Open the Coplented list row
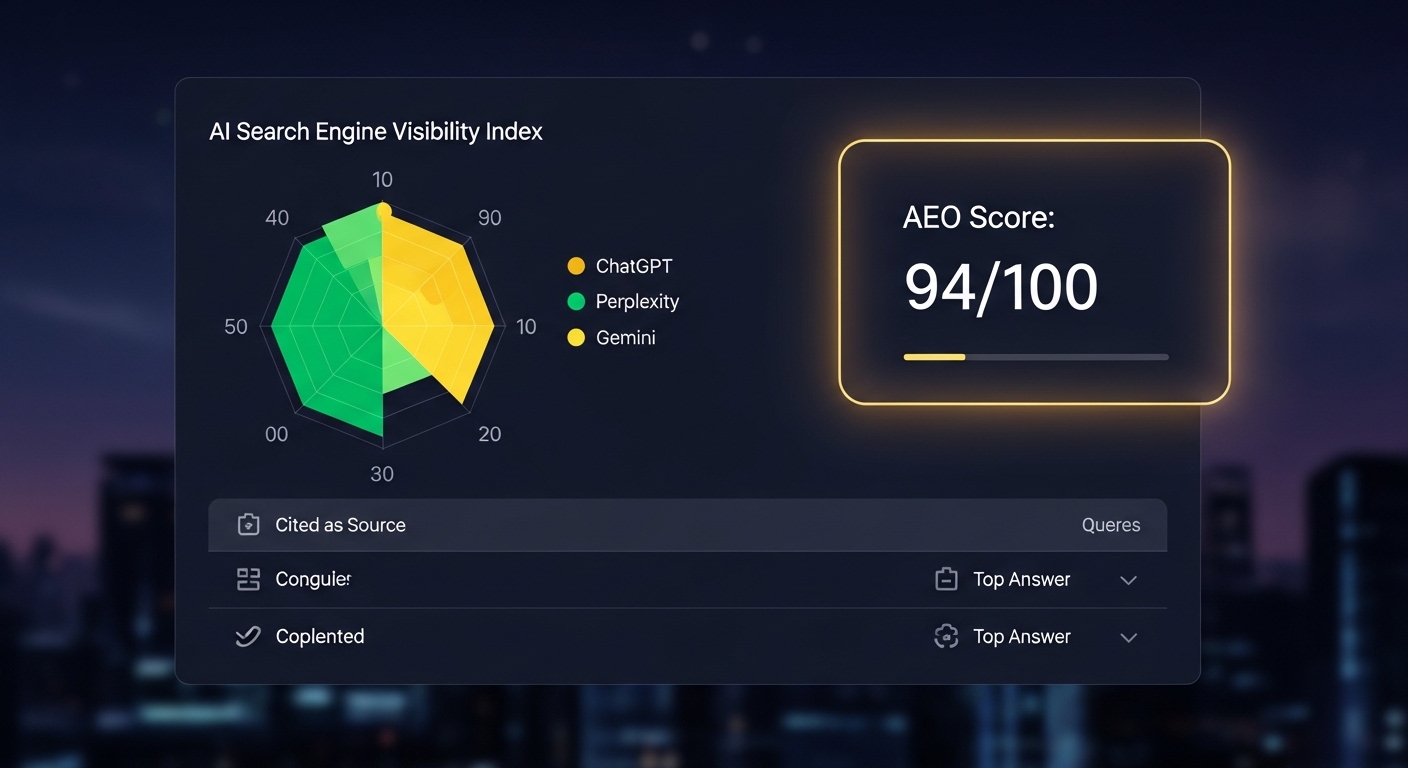This screenshot has width=1408, height=768. (x=687, y=636)
